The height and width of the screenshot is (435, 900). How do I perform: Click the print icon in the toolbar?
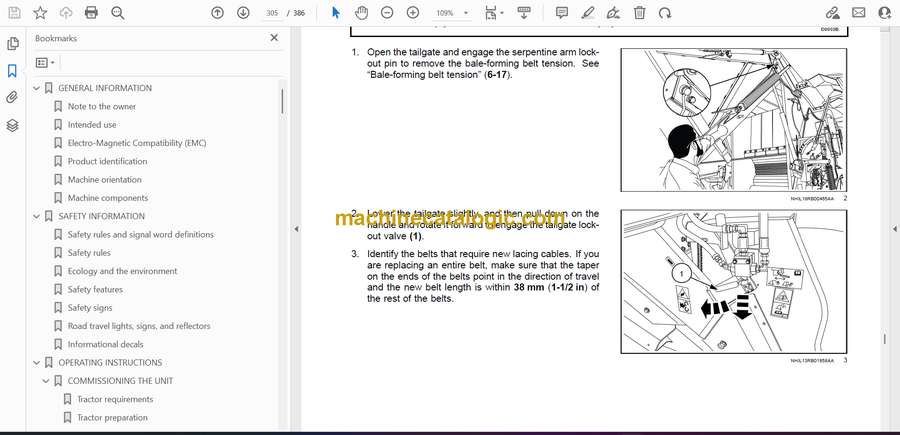[x=92, y=13]
